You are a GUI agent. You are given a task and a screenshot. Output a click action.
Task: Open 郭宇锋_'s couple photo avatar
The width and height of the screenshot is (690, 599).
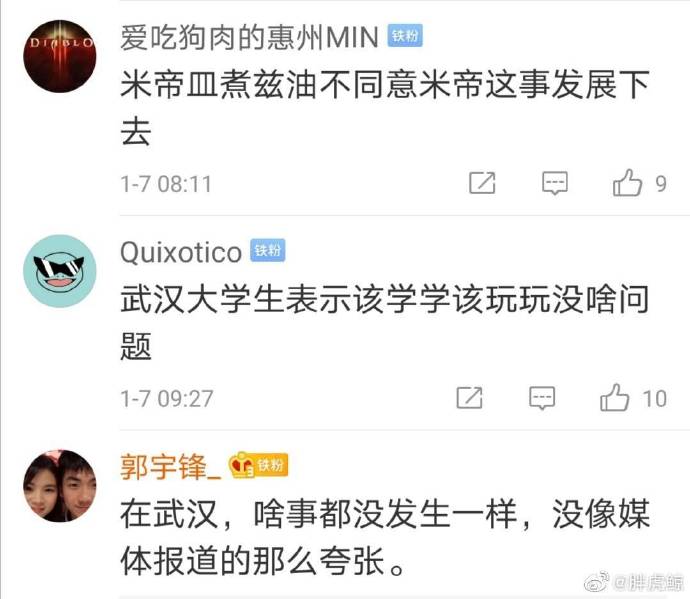click(59, 485)
